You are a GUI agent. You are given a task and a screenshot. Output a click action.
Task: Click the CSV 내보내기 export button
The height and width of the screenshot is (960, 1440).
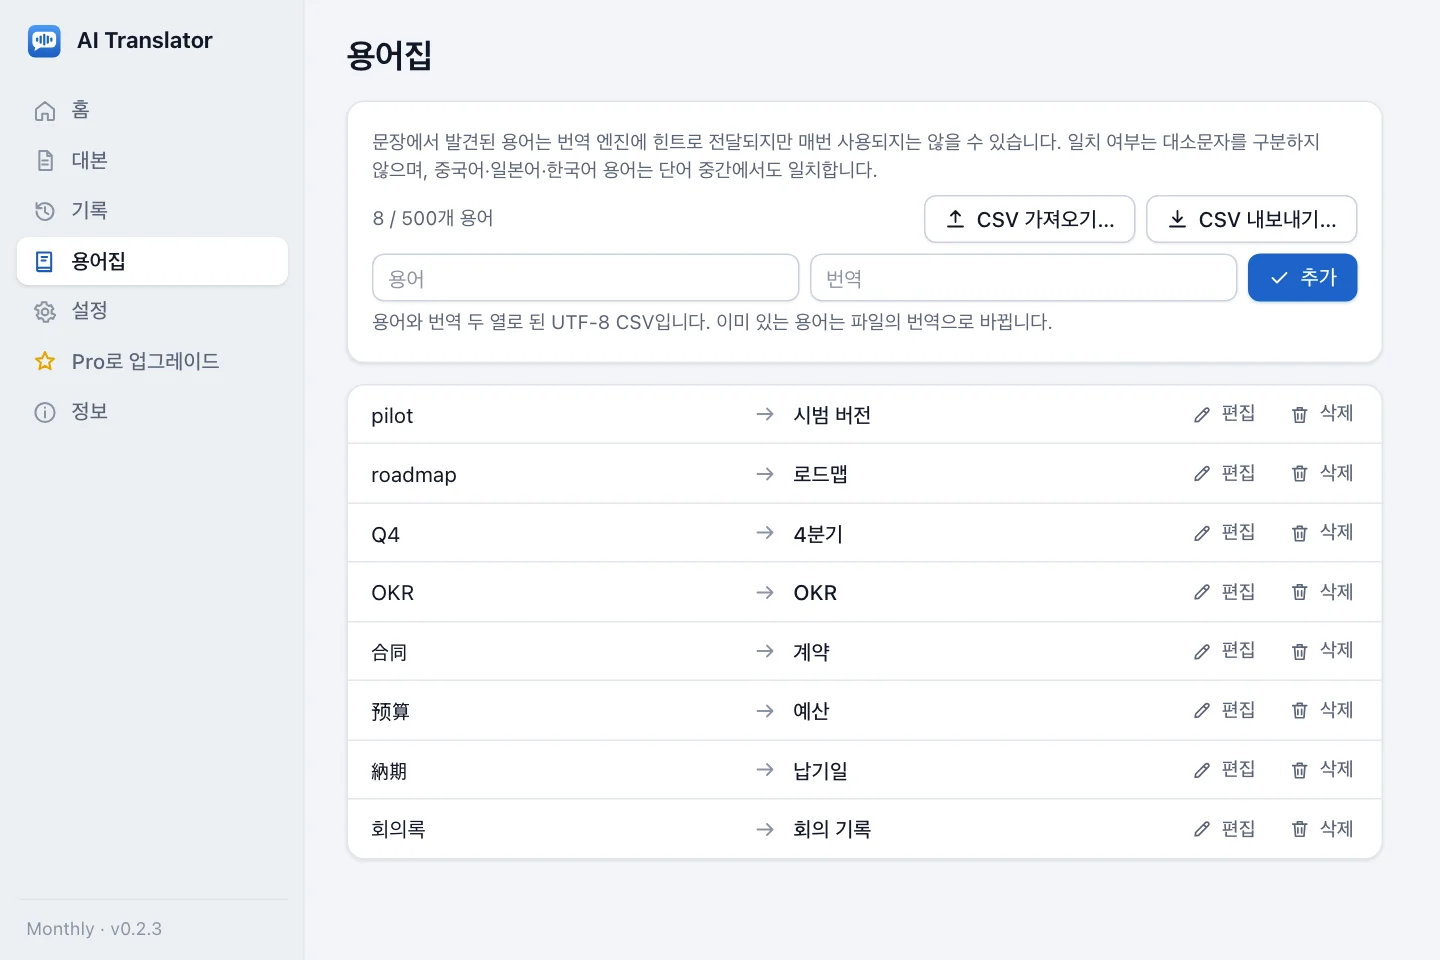(x=1251, y=219)
